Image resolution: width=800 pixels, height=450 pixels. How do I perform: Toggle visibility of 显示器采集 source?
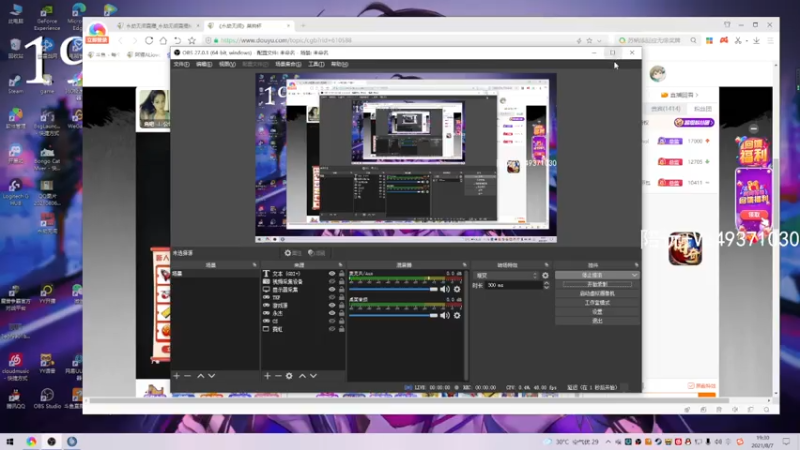pyautogui.click(x=332, y=289)
